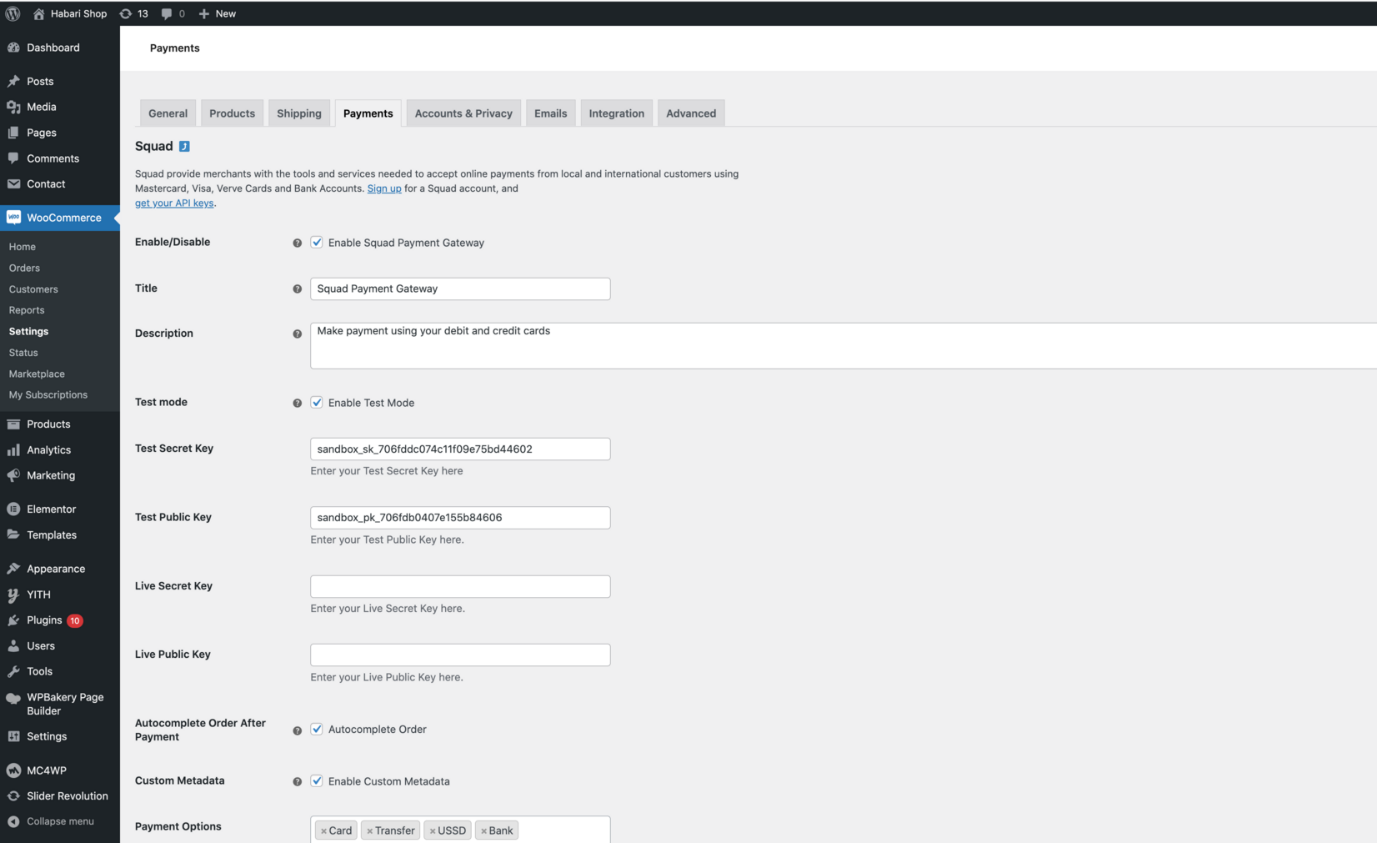The image size is (1377, 843).
Task: Click the Slider Revolution icon
Action: 13,796
